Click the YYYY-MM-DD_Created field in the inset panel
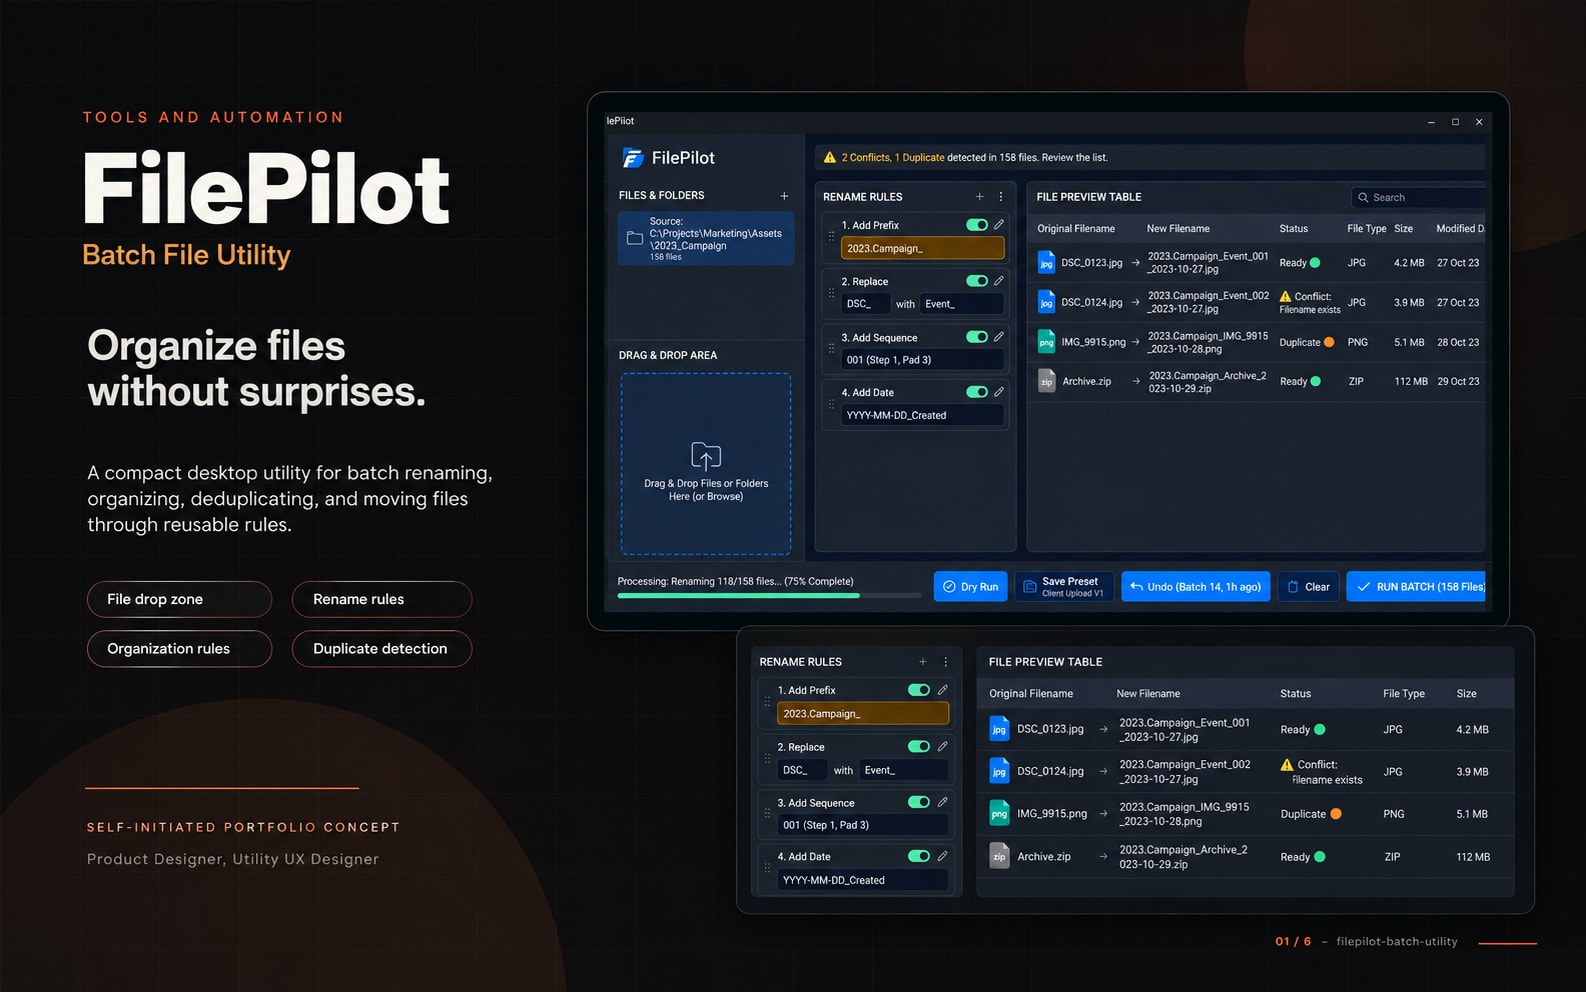The image size is (1586, 992). (x=863, y=880)
